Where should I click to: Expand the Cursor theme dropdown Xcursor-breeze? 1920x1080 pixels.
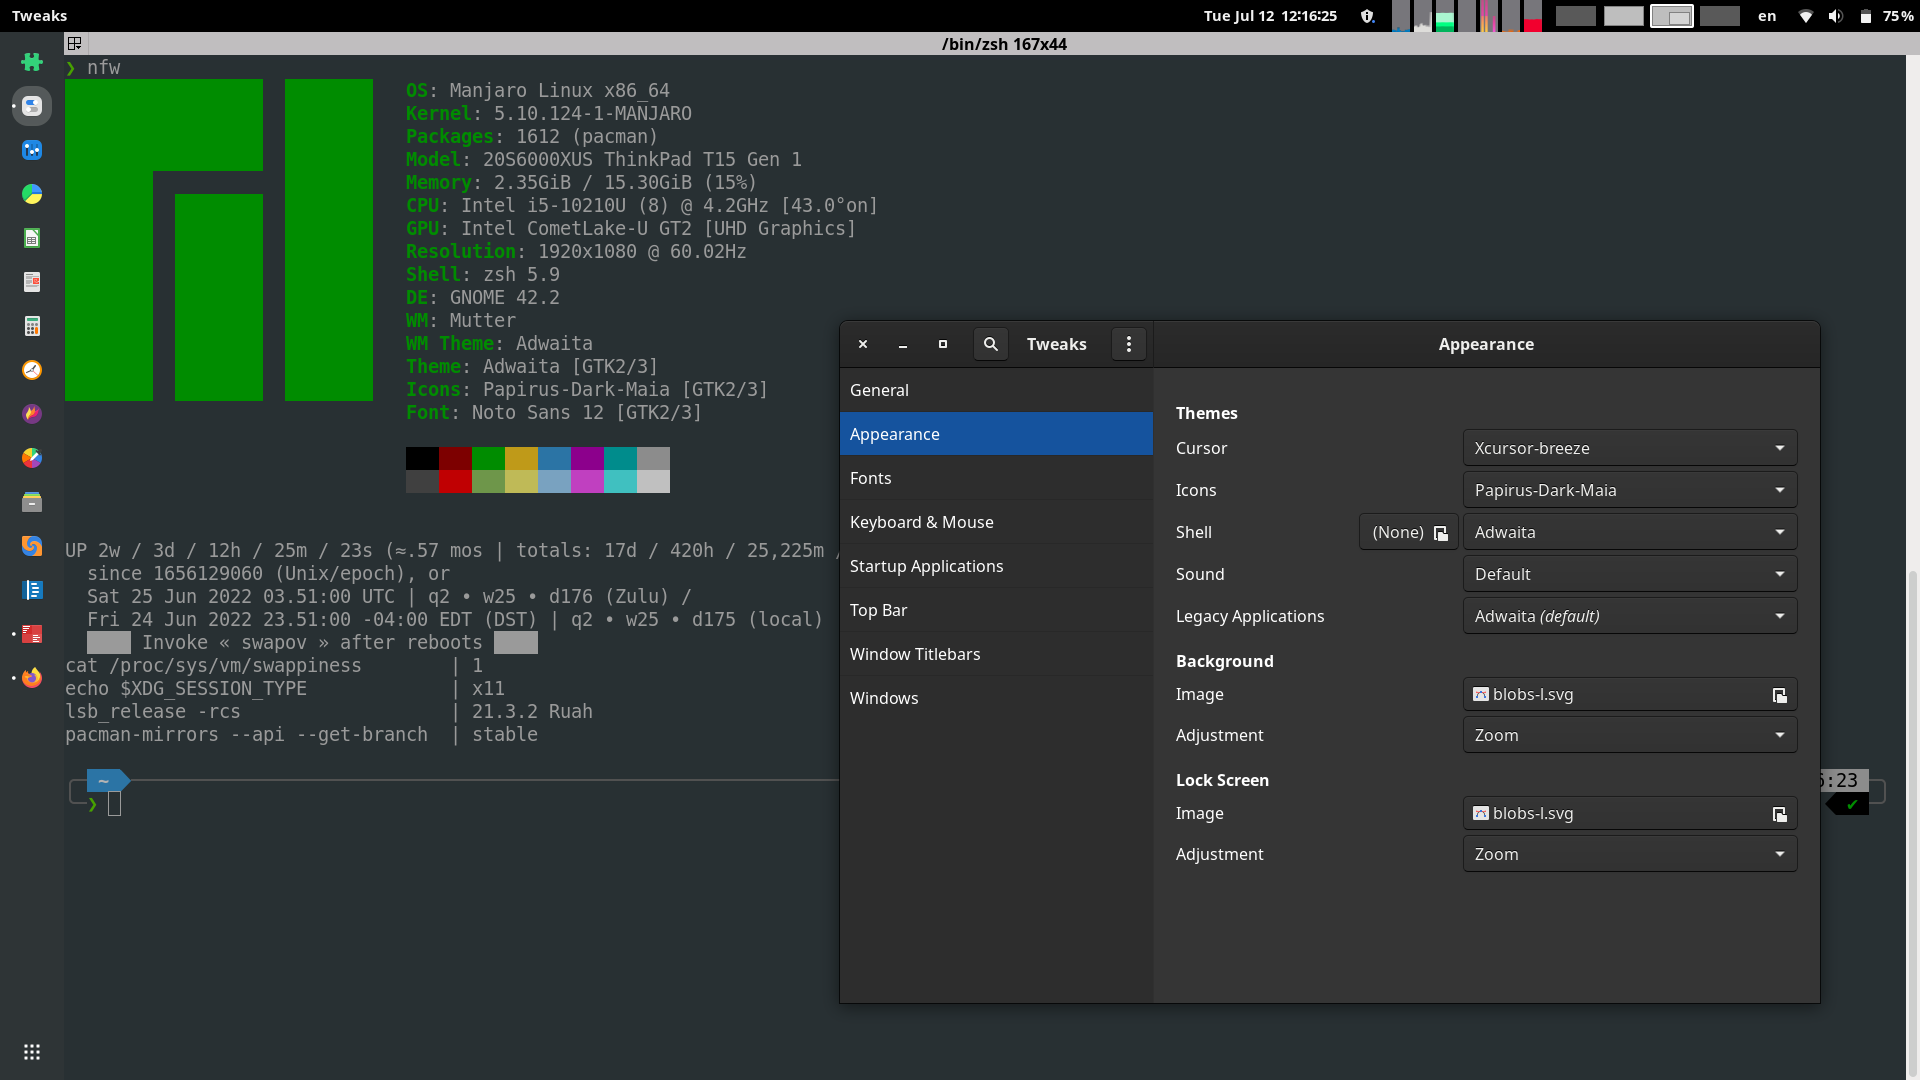1630,448
